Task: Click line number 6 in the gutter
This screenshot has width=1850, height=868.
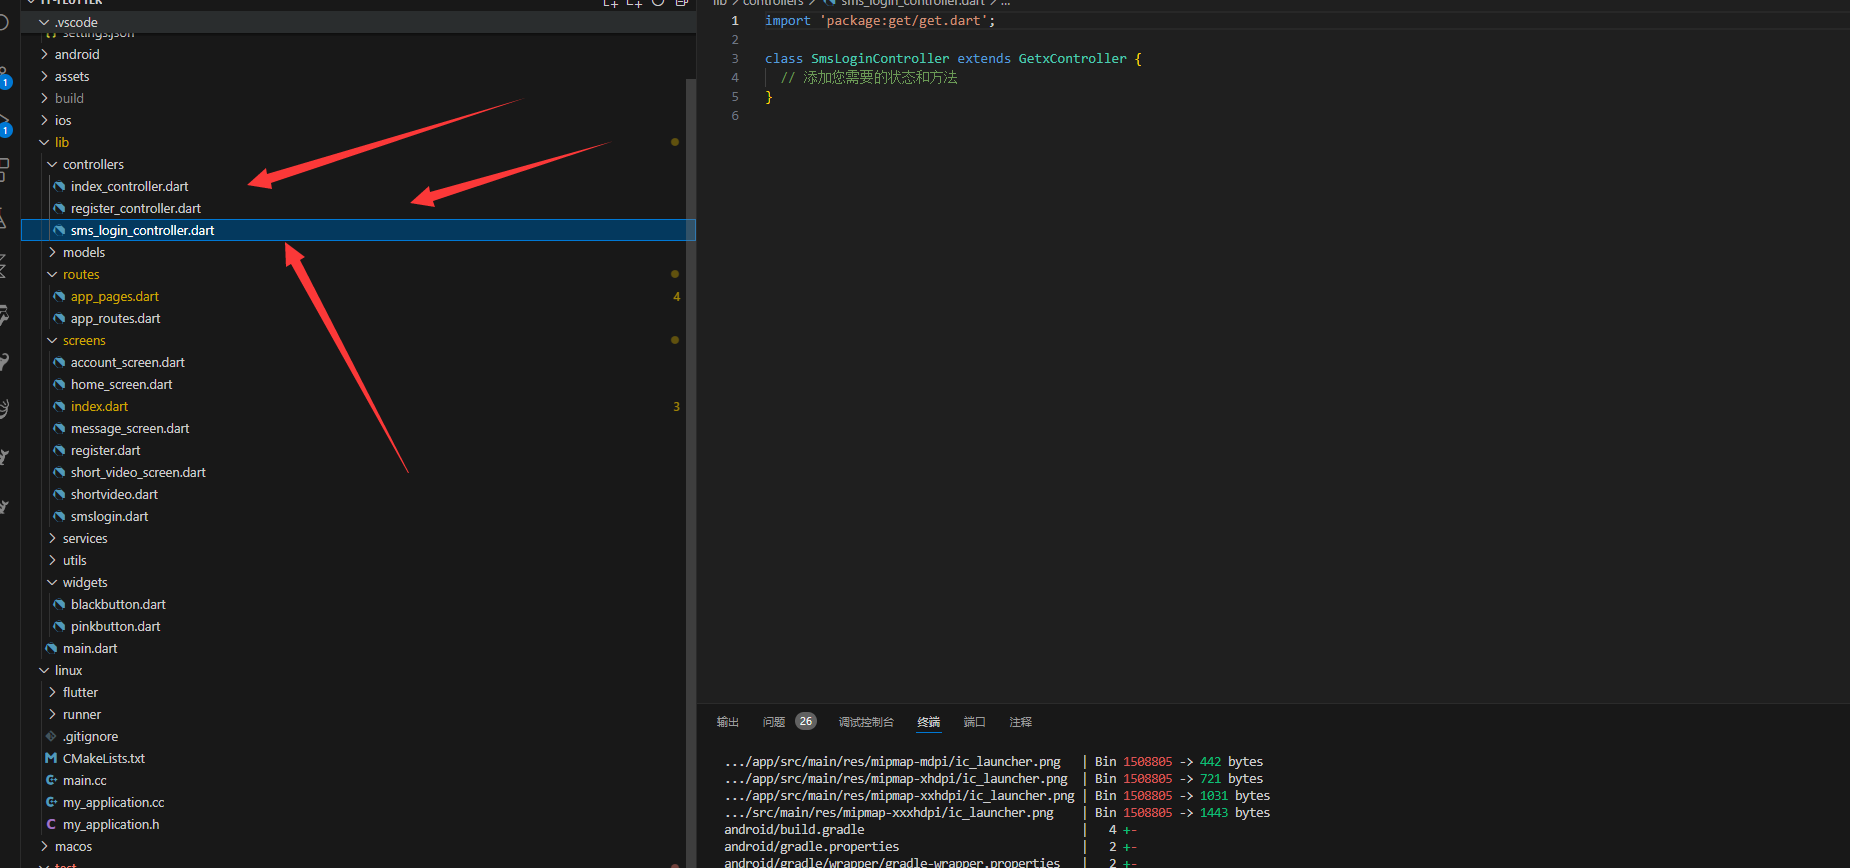Action: [x=735, y=115]
